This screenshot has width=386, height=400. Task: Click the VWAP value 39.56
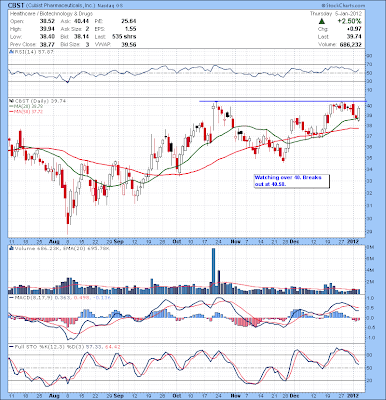(x=129, y=44)
